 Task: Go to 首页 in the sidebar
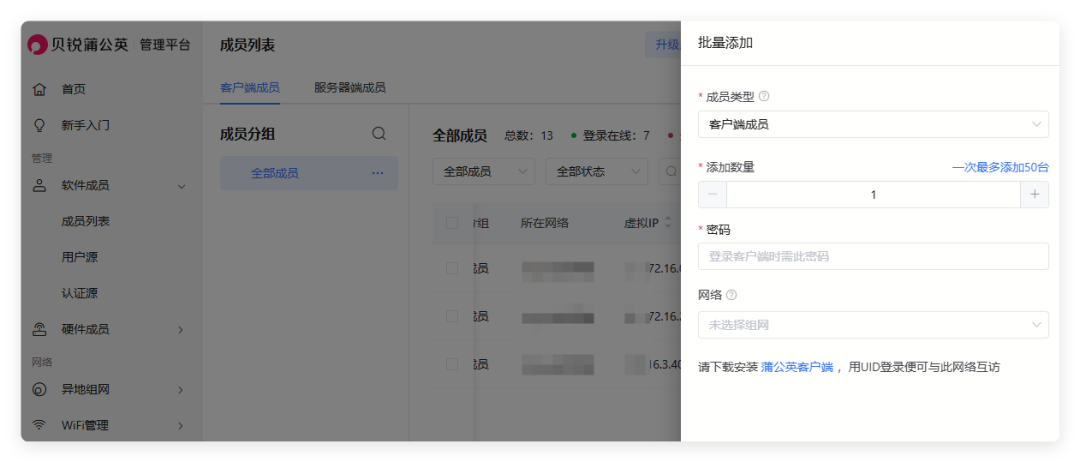[74, 90]
